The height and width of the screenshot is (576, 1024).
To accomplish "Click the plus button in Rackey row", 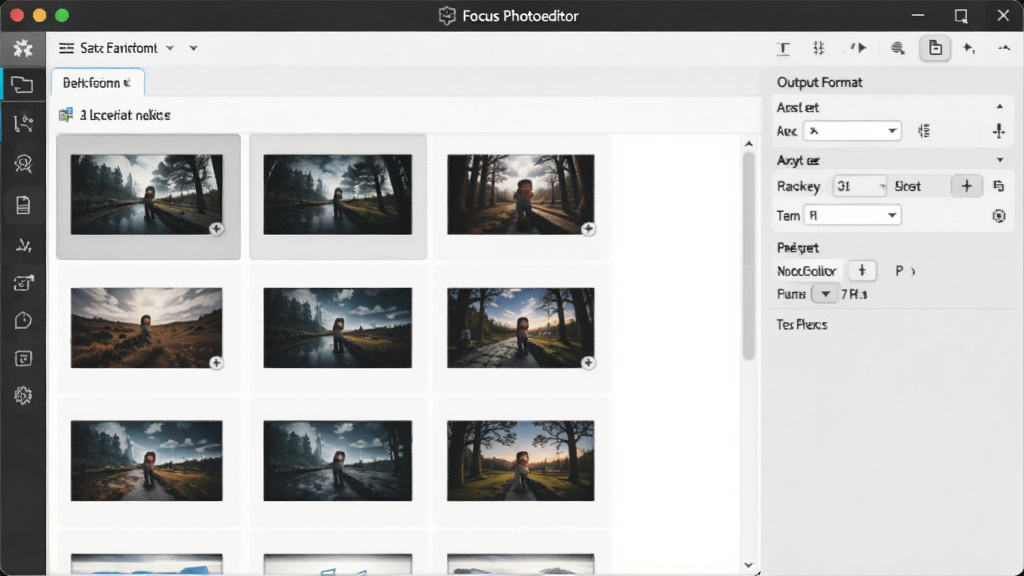I will (x=967, y=186).
